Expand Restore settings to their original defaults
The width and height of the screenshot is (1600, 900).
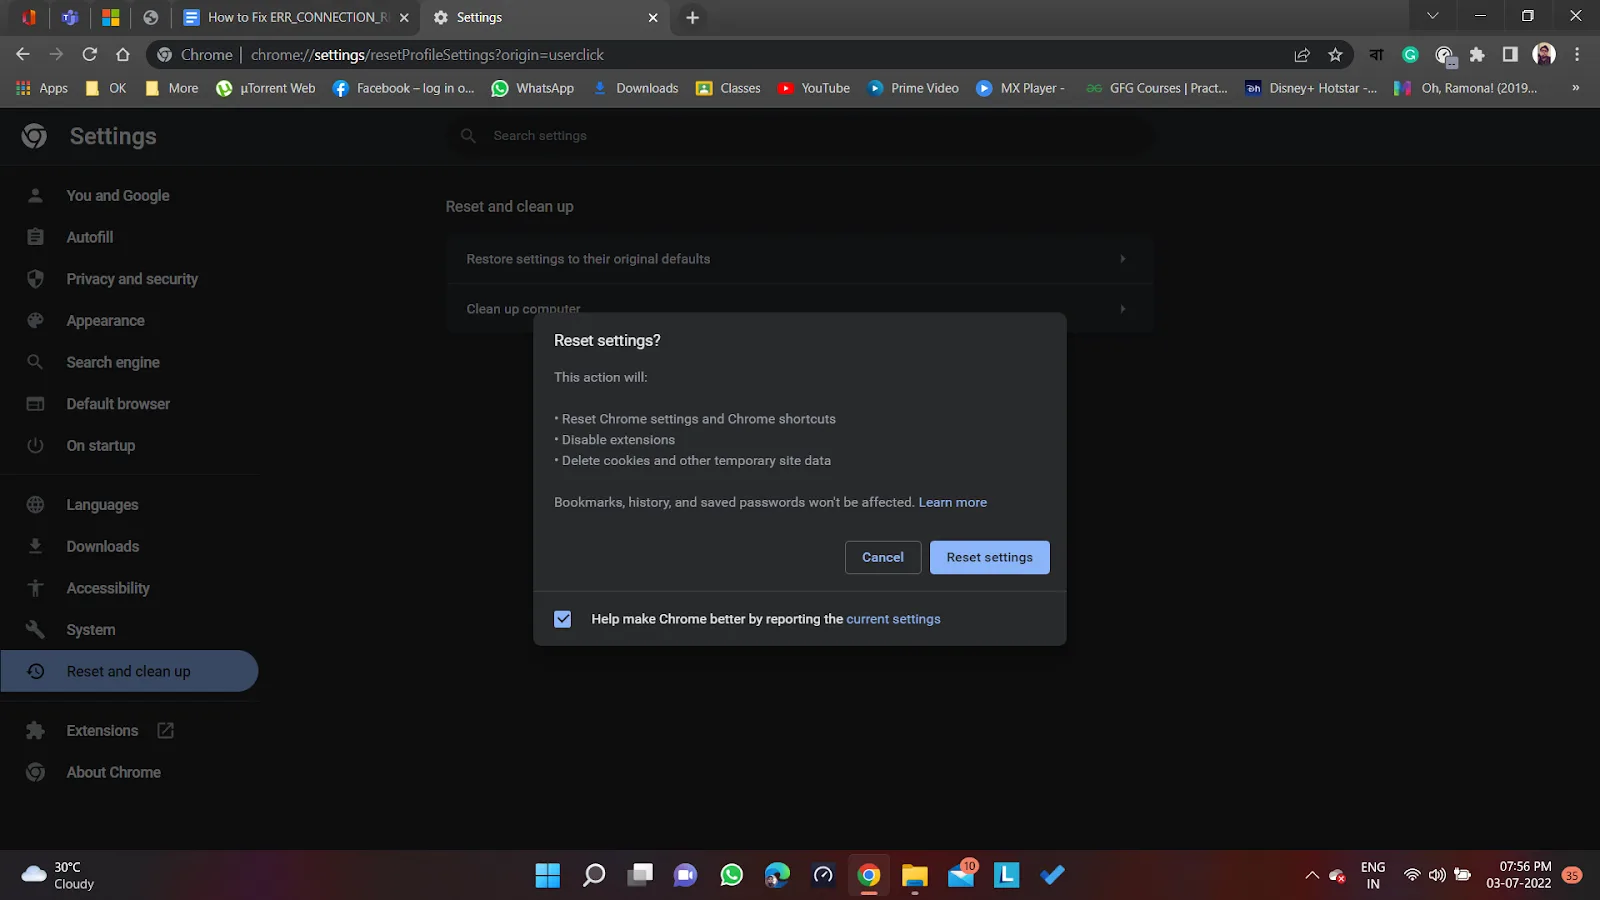(800, 259)
